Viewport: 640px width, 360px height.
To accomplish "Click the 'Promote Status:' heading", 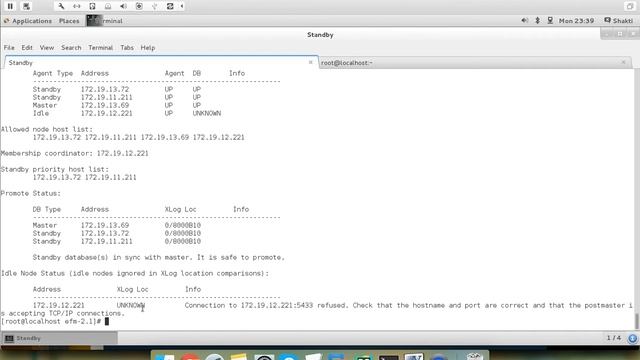I will [31, 193].
